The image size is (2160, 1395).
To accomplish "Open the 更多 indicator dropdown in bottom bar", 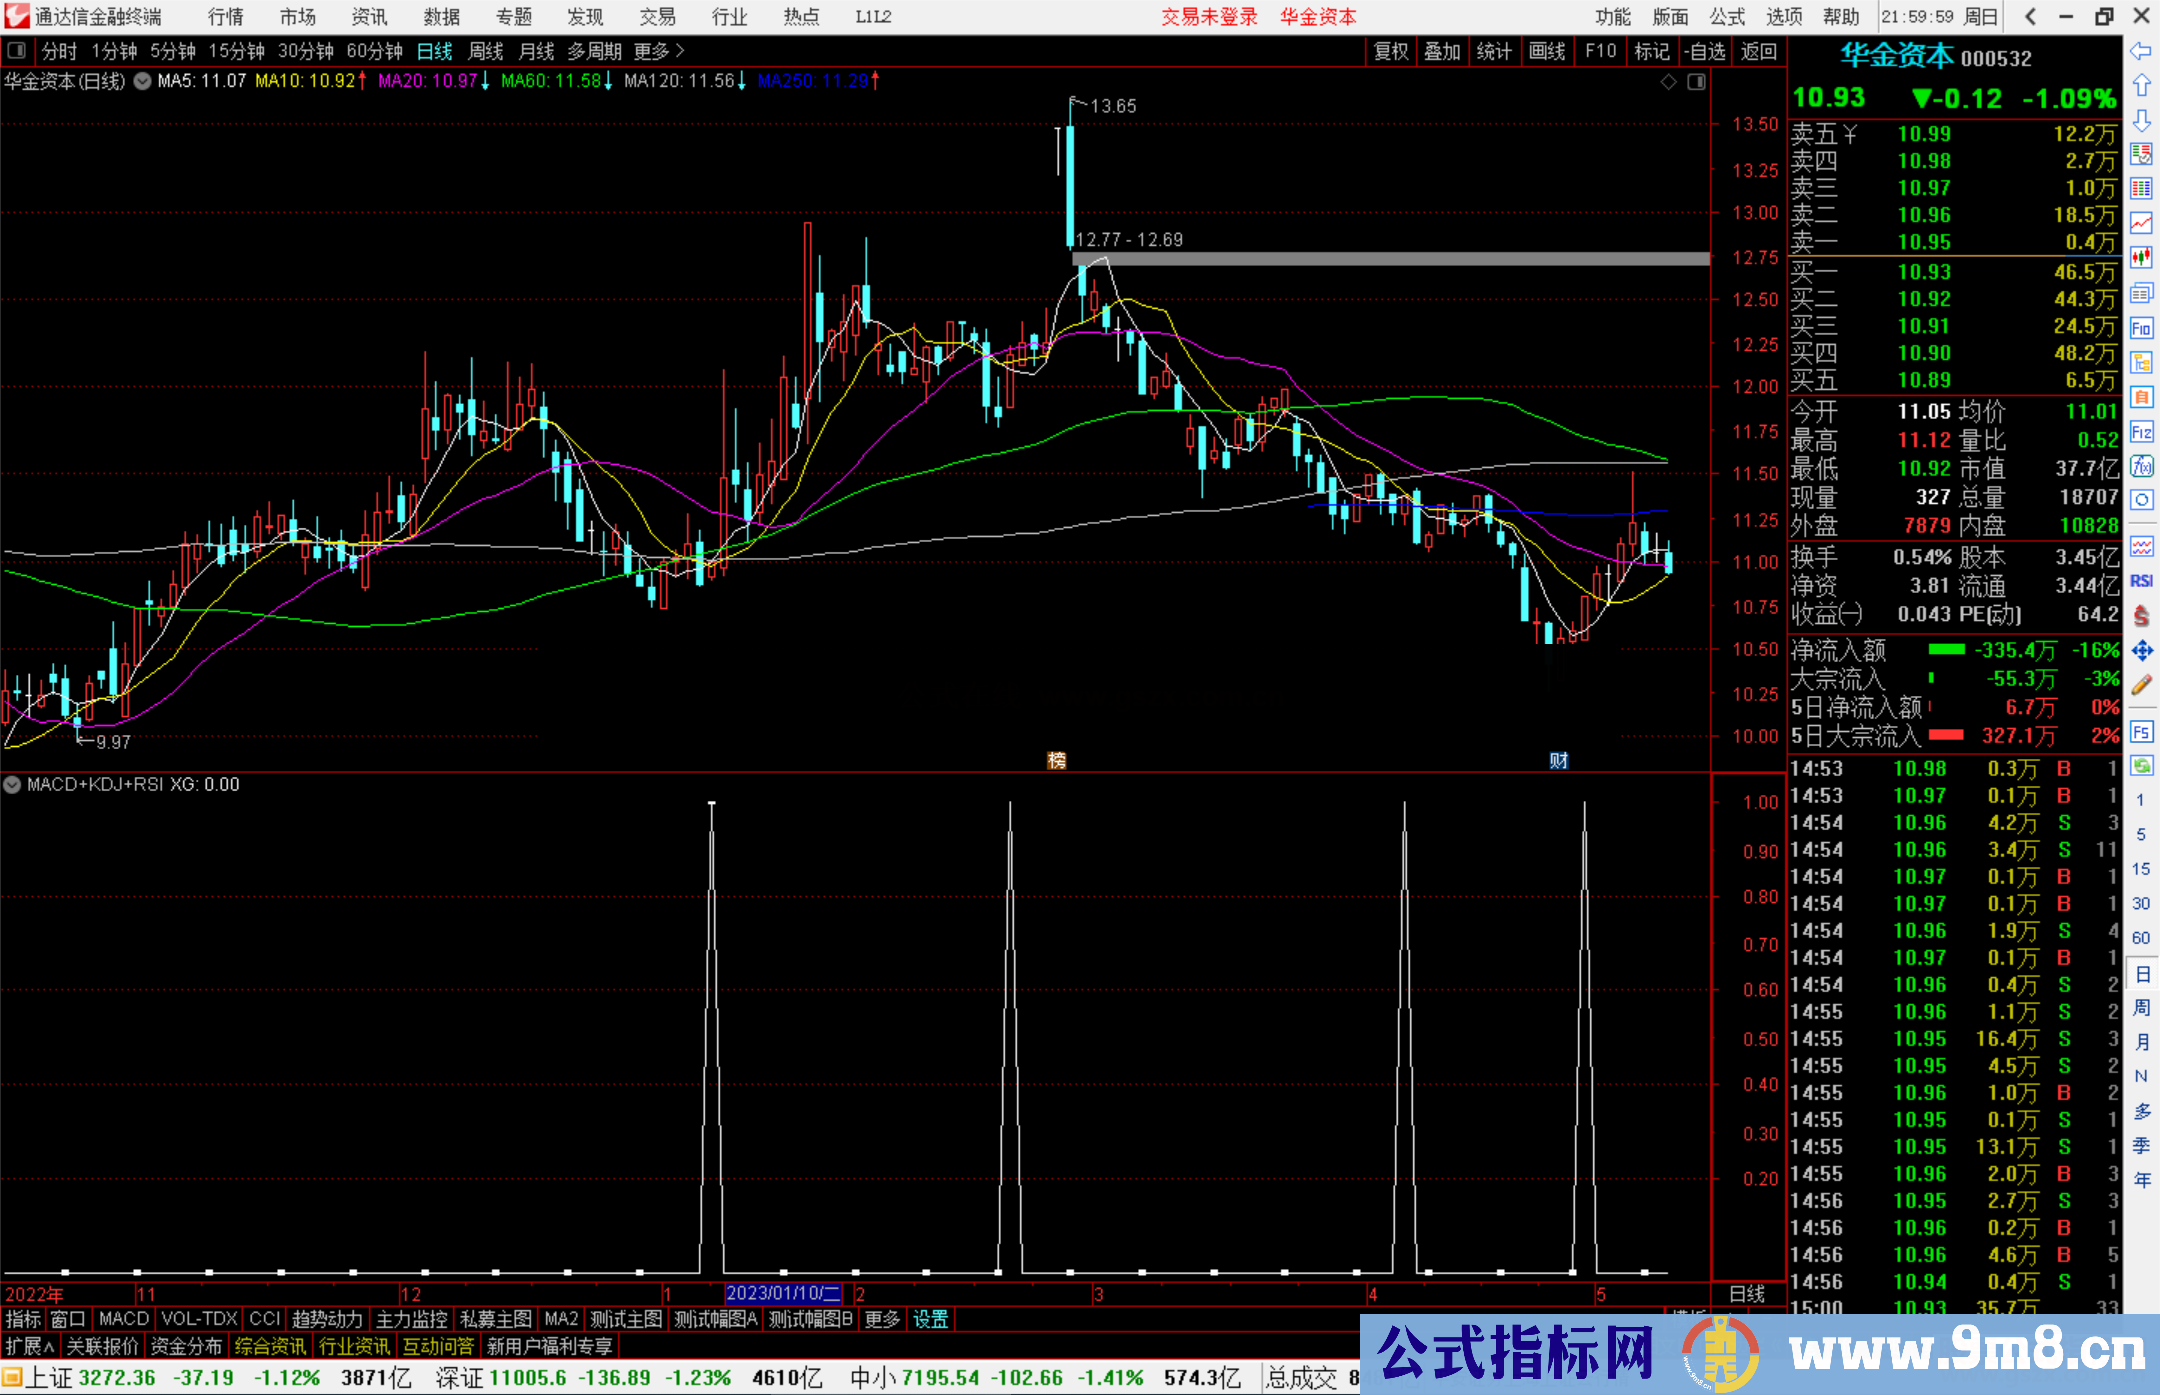I will [880, 1319].
